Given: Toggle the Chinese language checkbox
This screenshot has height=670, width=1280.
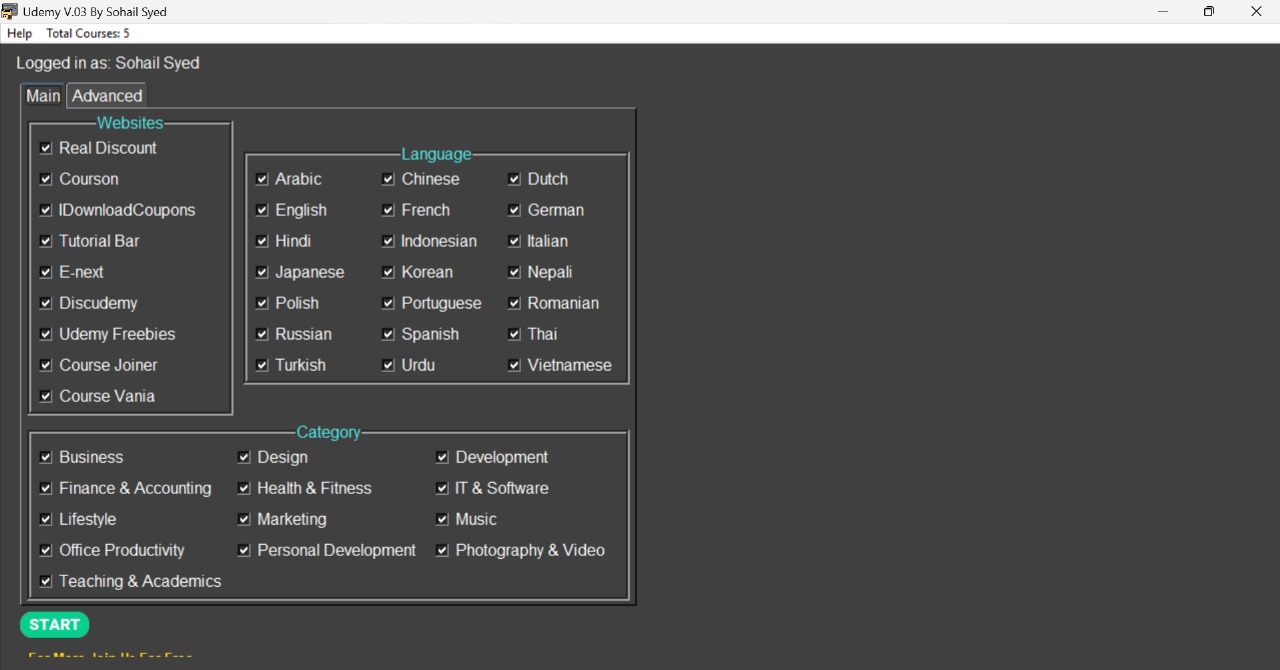Looking at the screenshot, I should (x=388, y=179).
